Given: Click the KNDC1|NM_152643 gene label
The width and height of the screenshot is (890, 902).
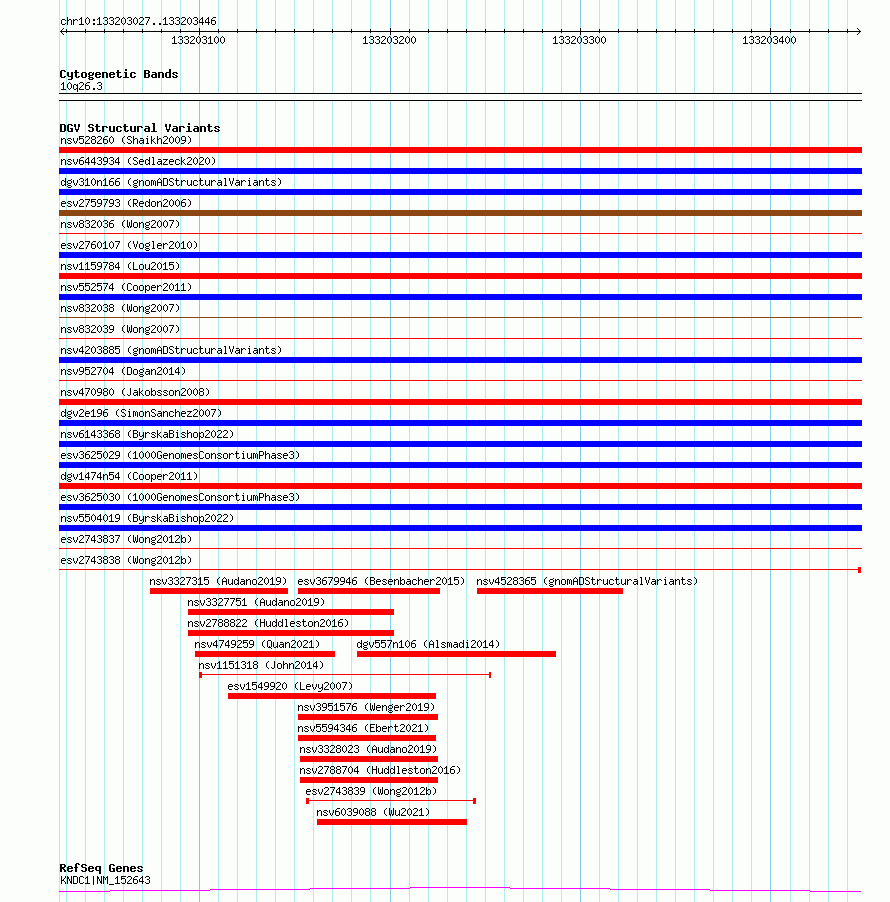Looking at the screenshot, I should 105,880.
